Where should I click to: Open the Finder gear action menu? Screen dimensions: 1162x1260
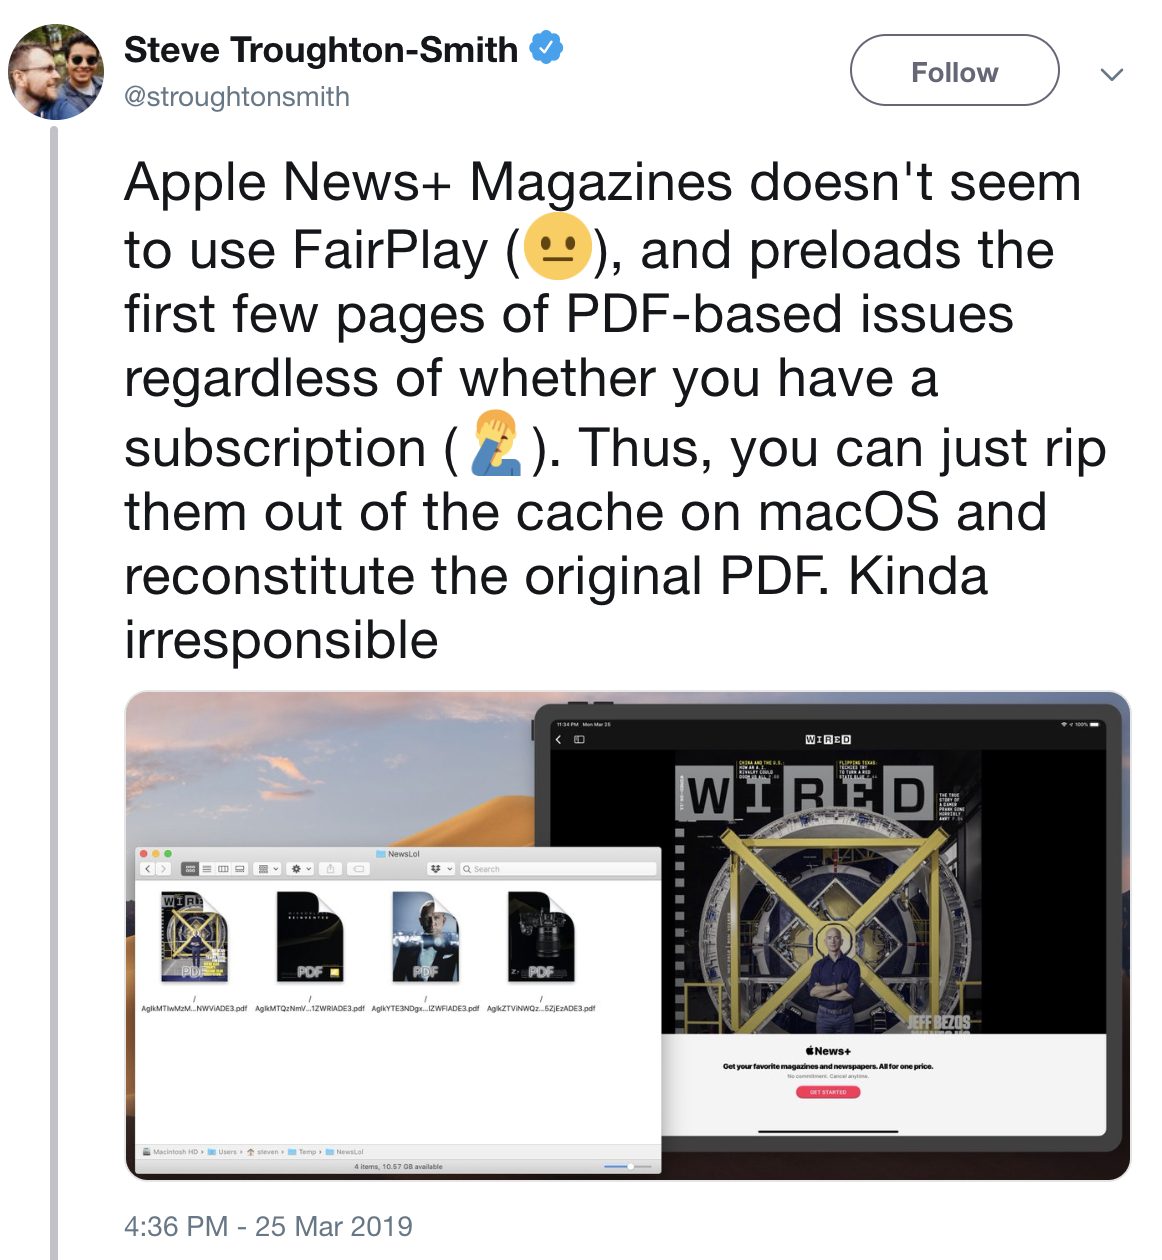[x=301, y=869]
